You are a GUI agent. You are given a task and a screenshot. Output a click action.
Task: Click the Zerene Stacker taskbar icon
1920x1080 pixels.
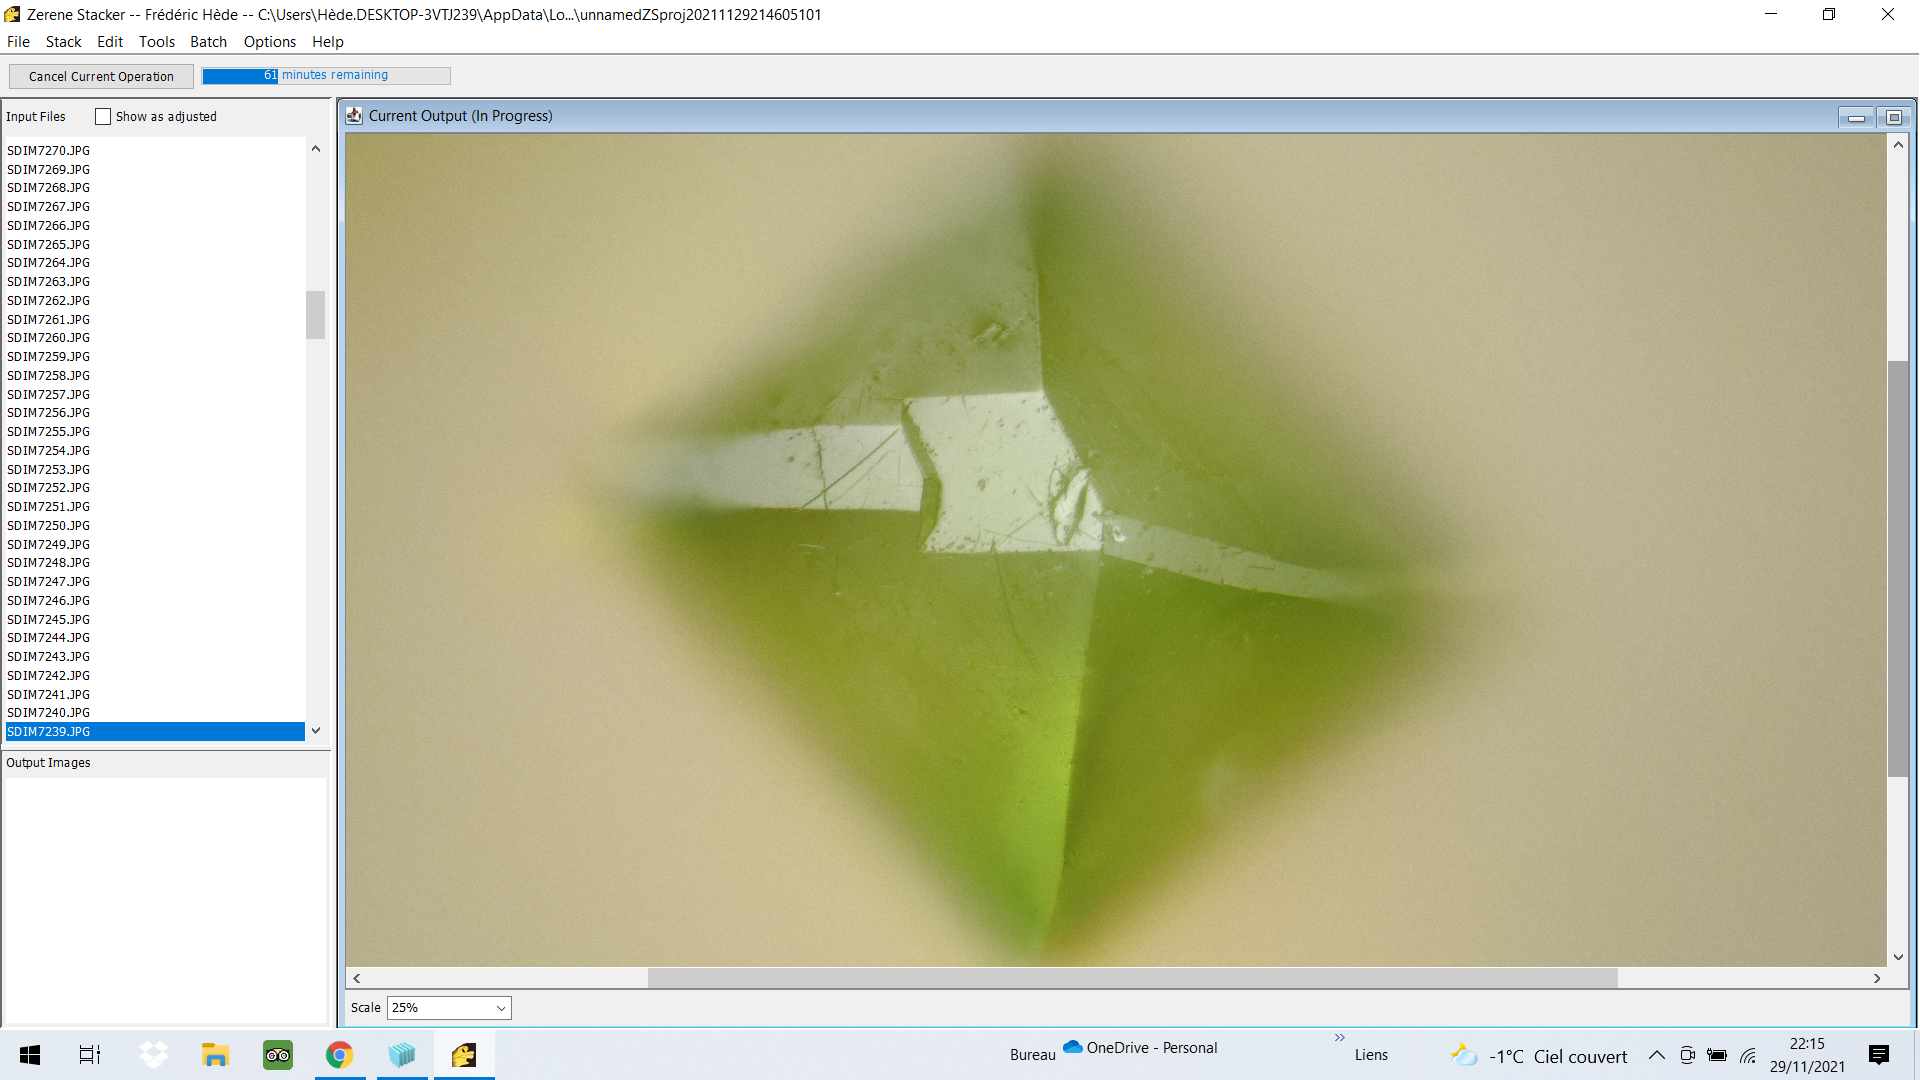pyautogui.click(x=464, y=1055)
